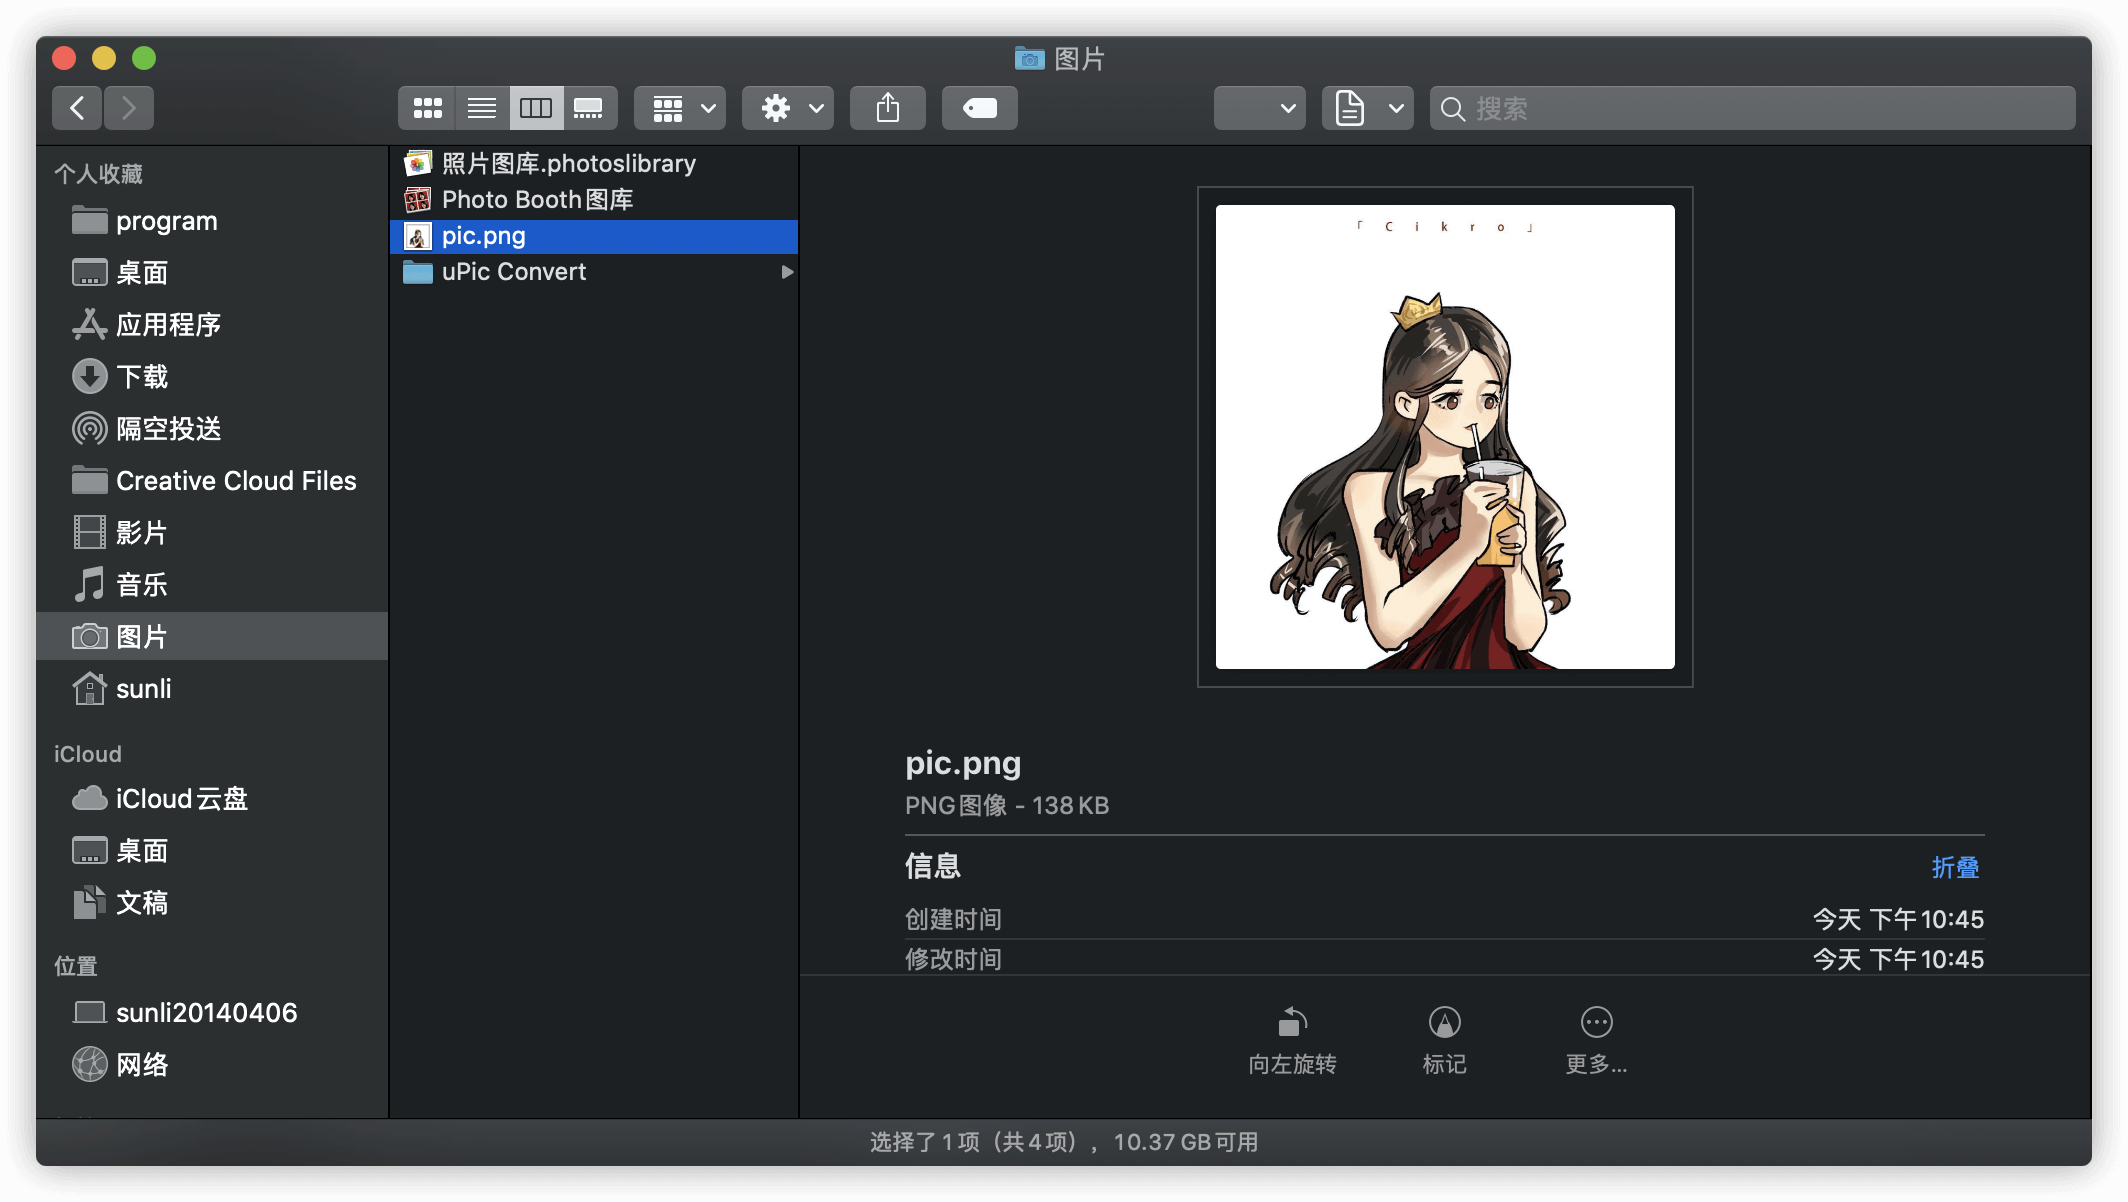Open Creative Cloud Files in sidebar
Image resolution: width=2128 pixels, height=1202 pixels.
(x=212, y=481)
